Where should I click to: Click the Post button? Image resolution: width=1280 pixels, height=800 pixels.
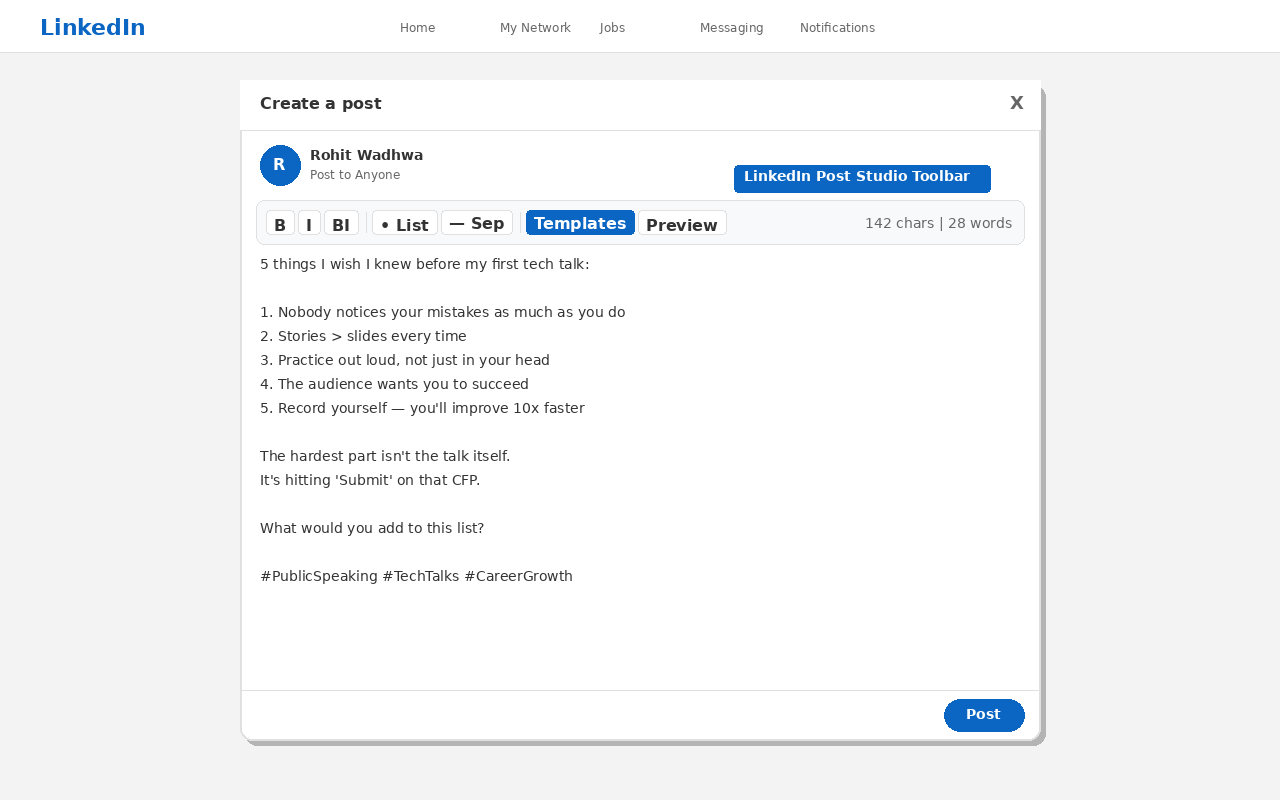click(983, 715)
